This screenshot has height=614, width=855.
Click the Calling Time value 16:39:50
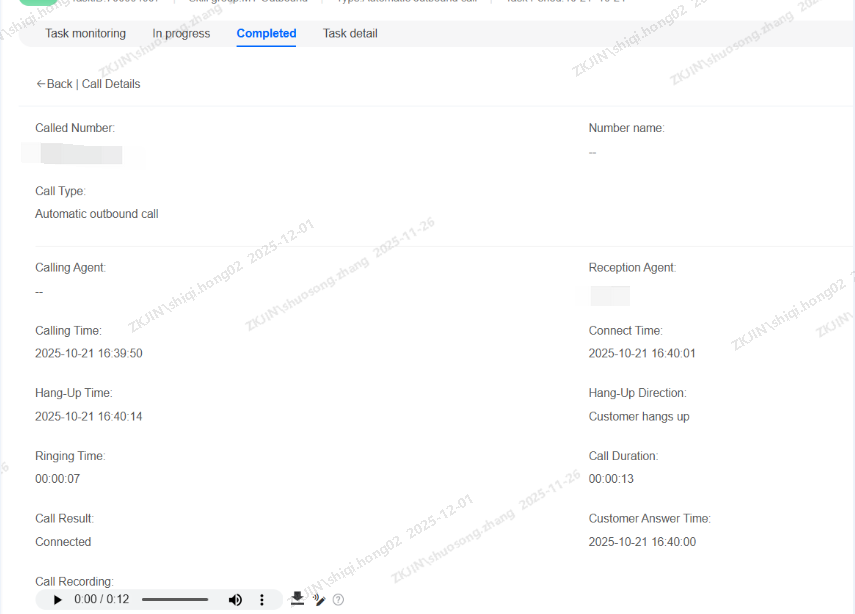click(88, 353)
